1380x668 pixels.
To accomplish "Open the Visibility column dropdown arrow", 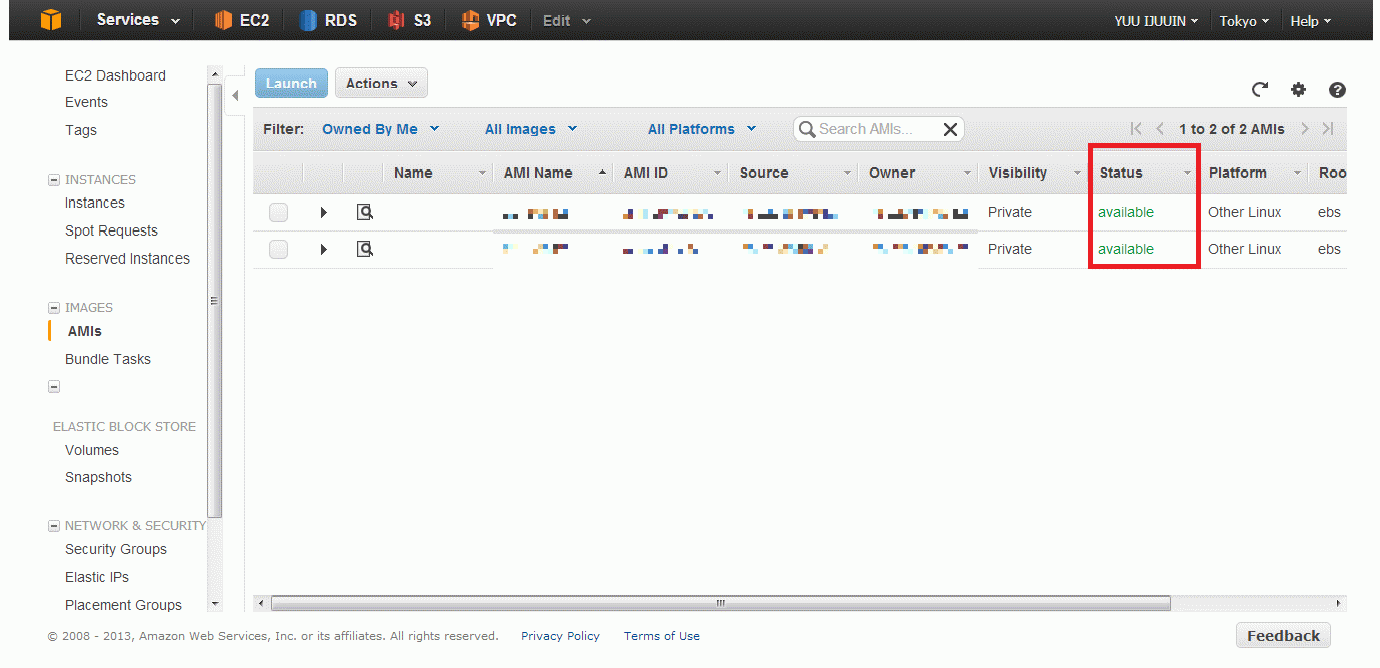I will (1077, 173).
